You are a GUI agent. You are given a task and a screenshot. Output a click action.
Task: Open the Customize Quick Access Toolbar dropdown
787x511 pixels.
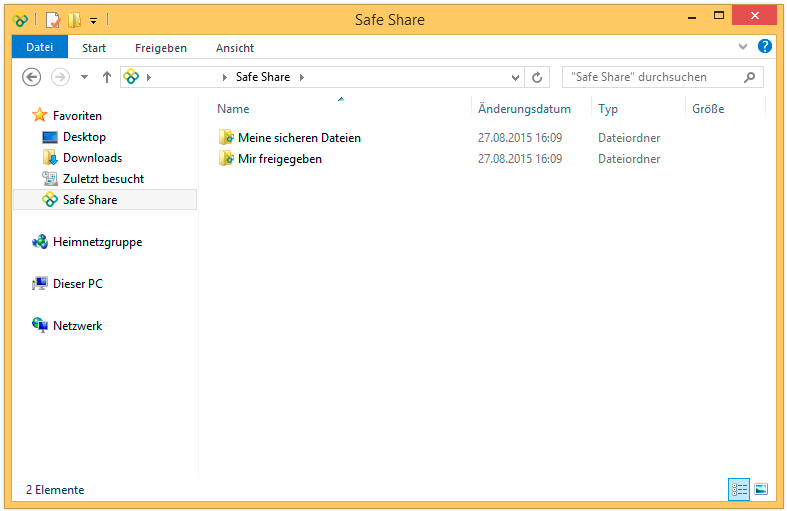click(x=93, y=21)
